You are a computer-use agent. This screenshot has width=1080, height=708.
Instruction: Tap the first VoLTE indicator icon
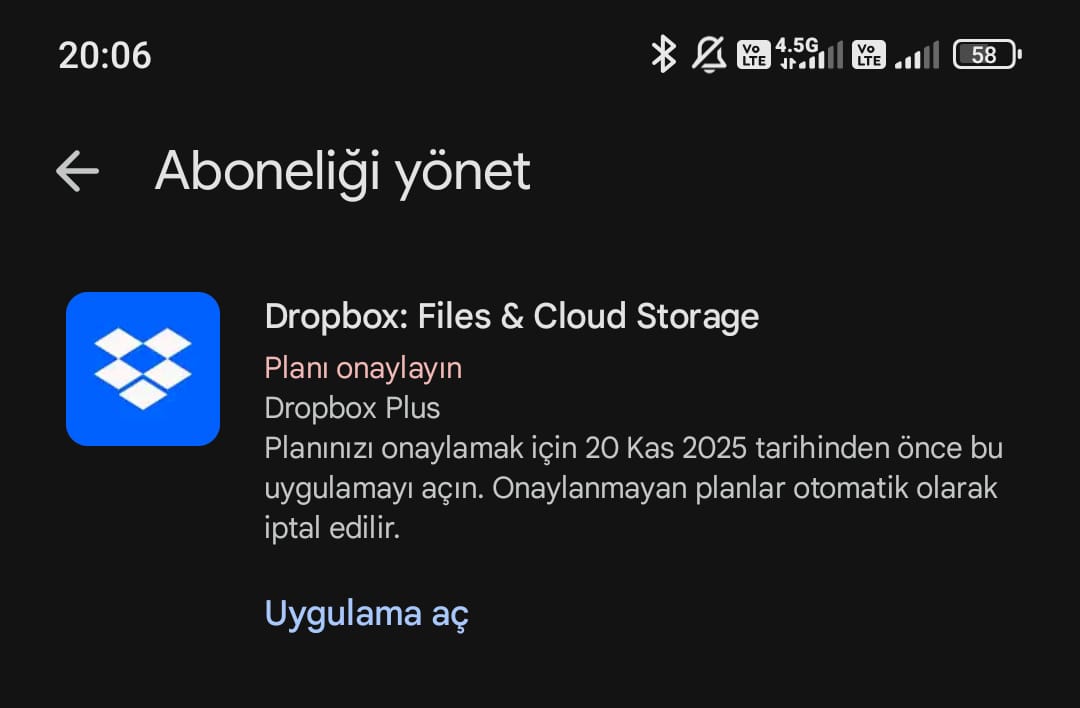click(753, 55)
